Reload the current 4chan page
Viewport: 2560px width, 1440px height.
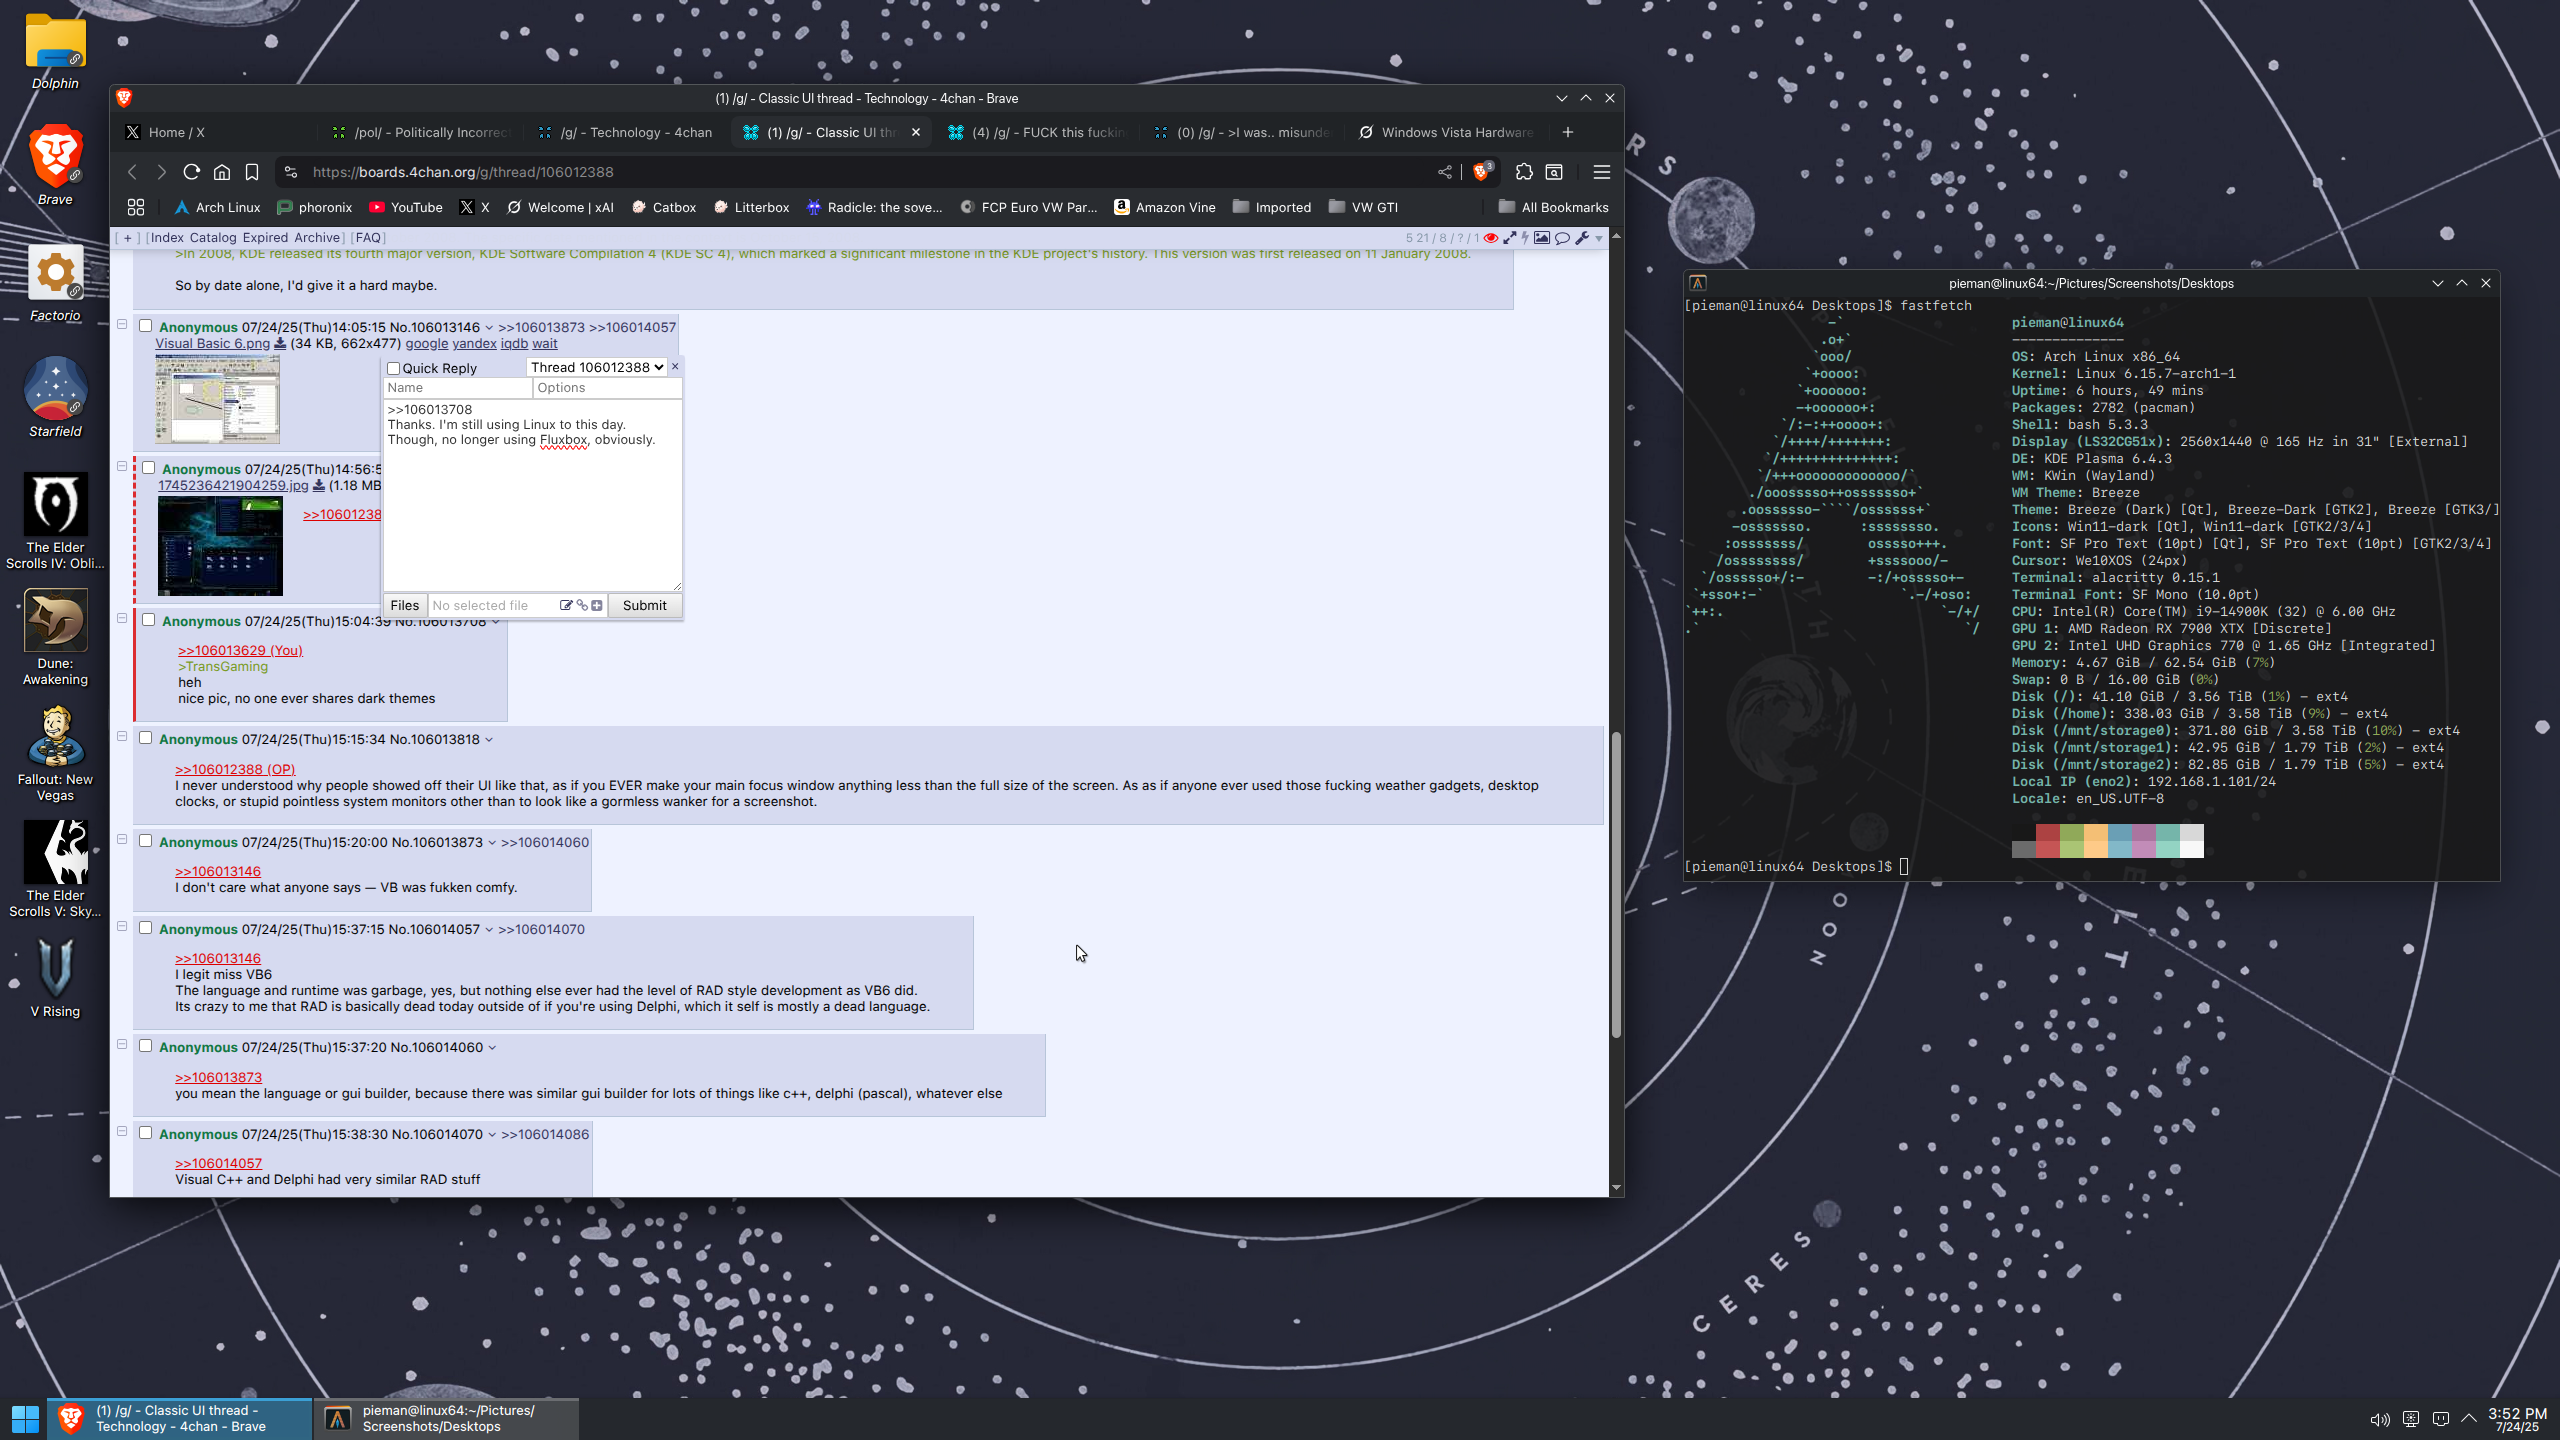pos(191,172)
